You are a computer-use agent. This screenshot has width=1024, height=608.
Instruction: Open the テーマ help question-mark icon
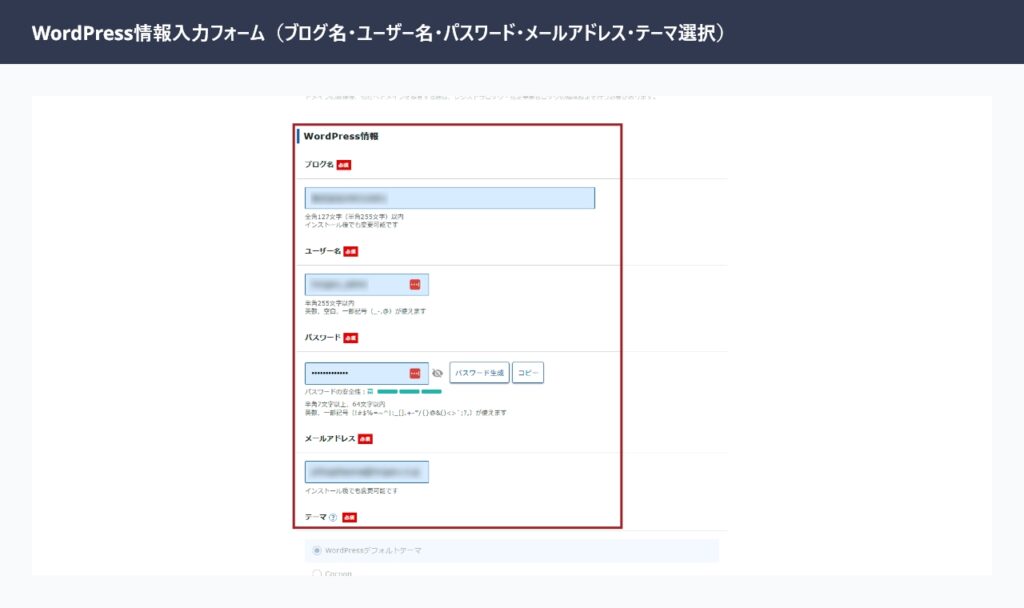click(x=333, y=517)
